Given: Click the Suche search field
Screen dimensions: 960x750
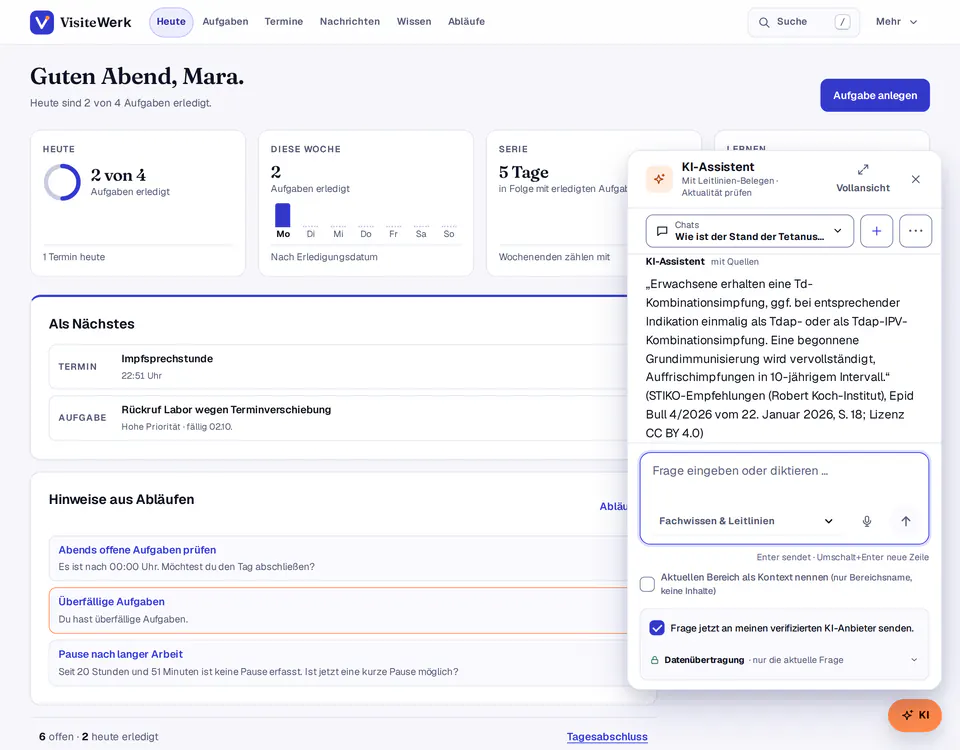Looking at the screenshot, I should [803, 22].
